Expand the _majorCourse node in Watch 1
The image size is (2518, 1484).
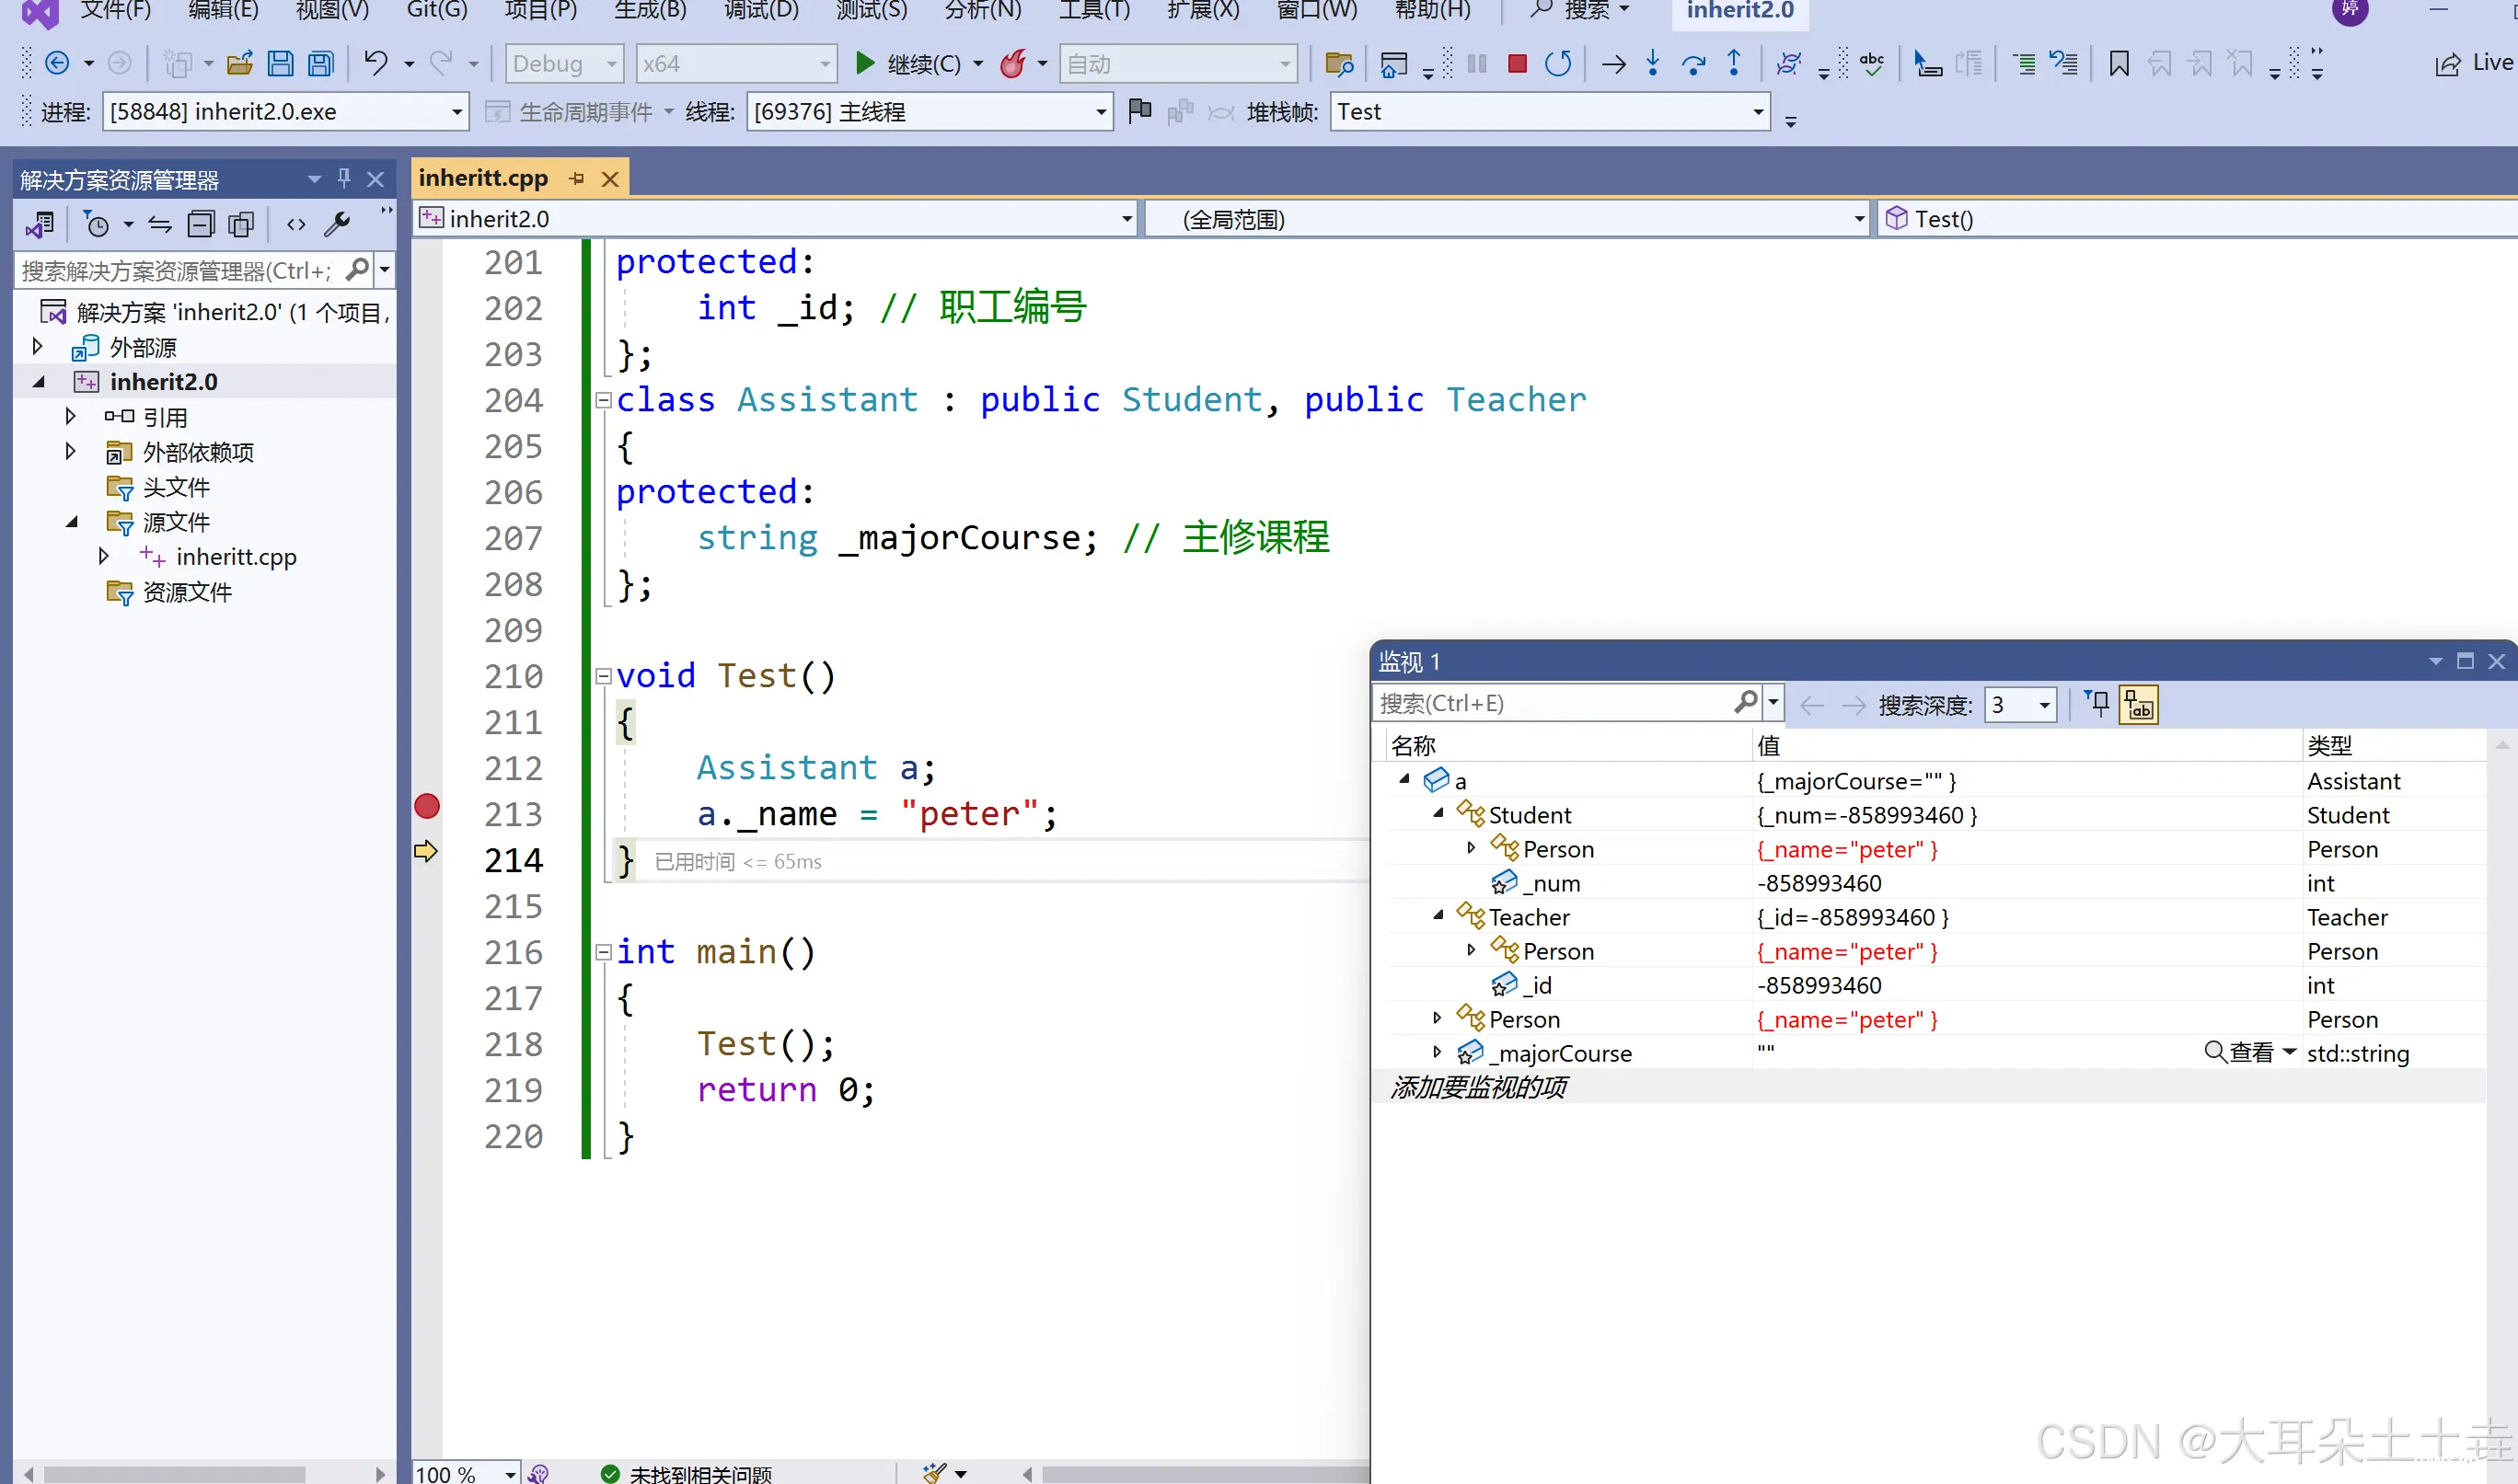pyautogui.click(x=1437, y=1051)
